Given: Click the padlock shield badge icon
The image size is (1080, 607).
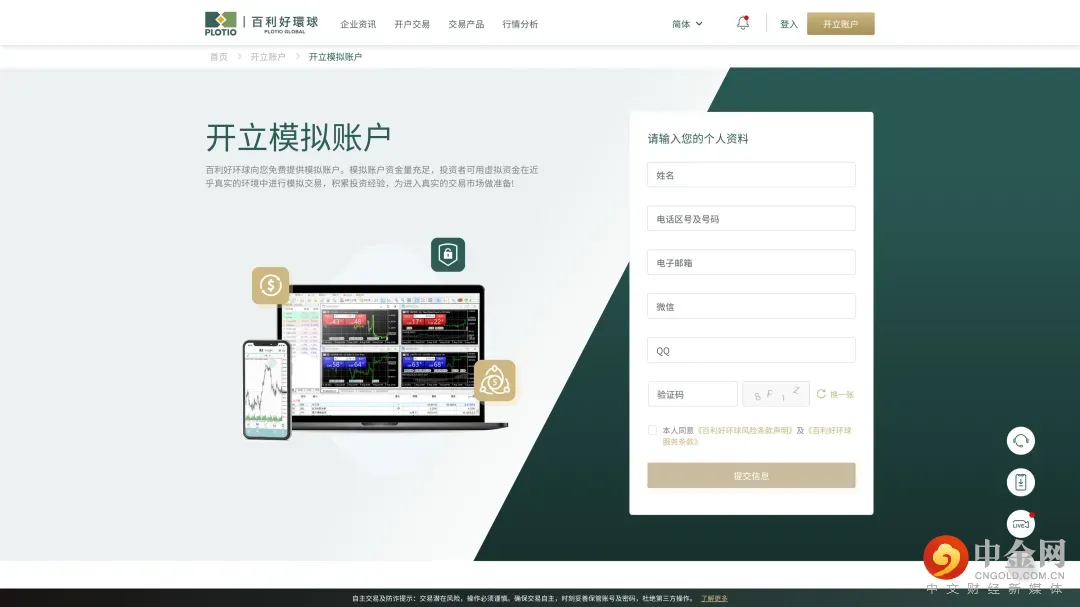Looking at the screenshot, I should point(448,254).
